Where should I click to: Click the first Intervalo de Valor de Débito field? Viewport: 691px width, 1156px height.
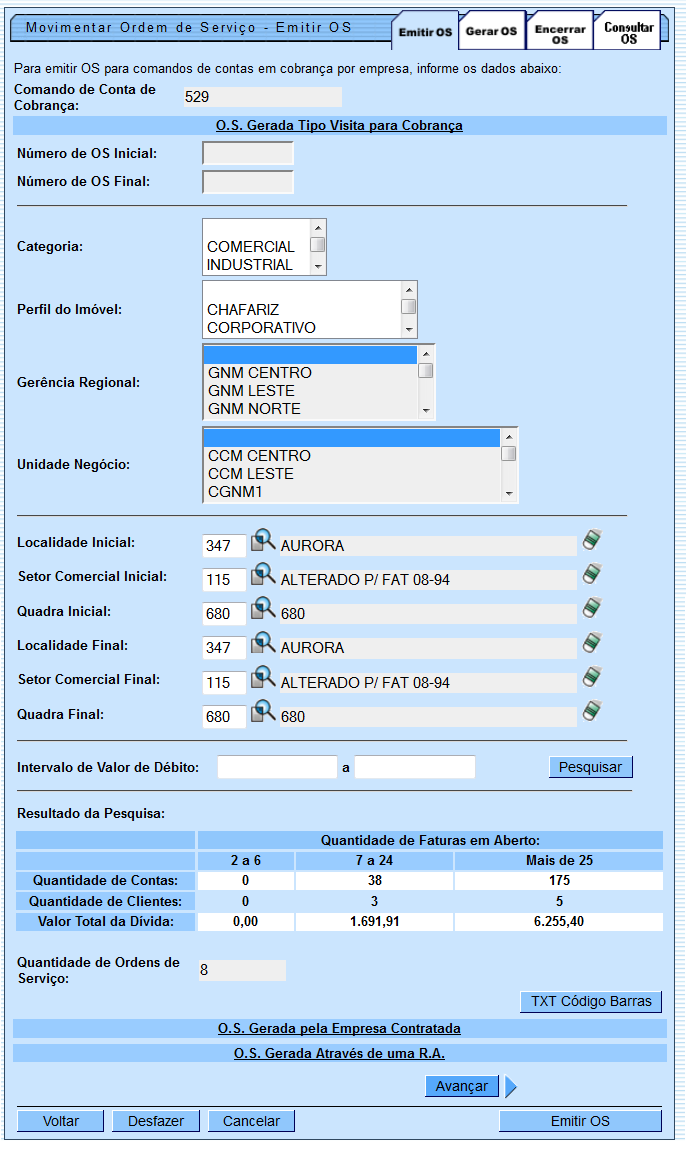tap(277, 767)
